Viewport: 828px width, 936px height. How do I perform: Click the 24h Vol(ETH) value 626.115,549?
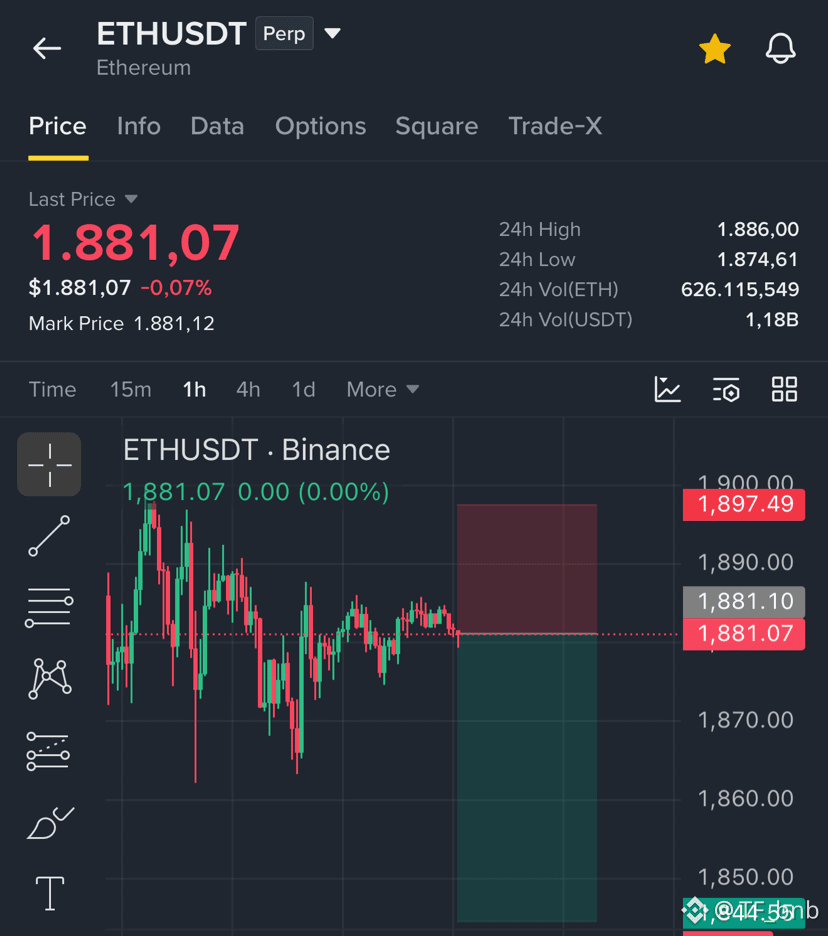(740, 290)
